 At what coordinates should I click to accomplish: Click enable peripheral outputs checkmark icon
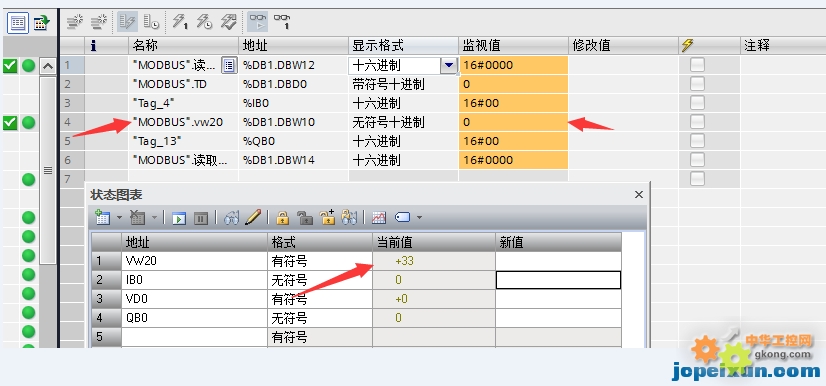tap(229, 22)
